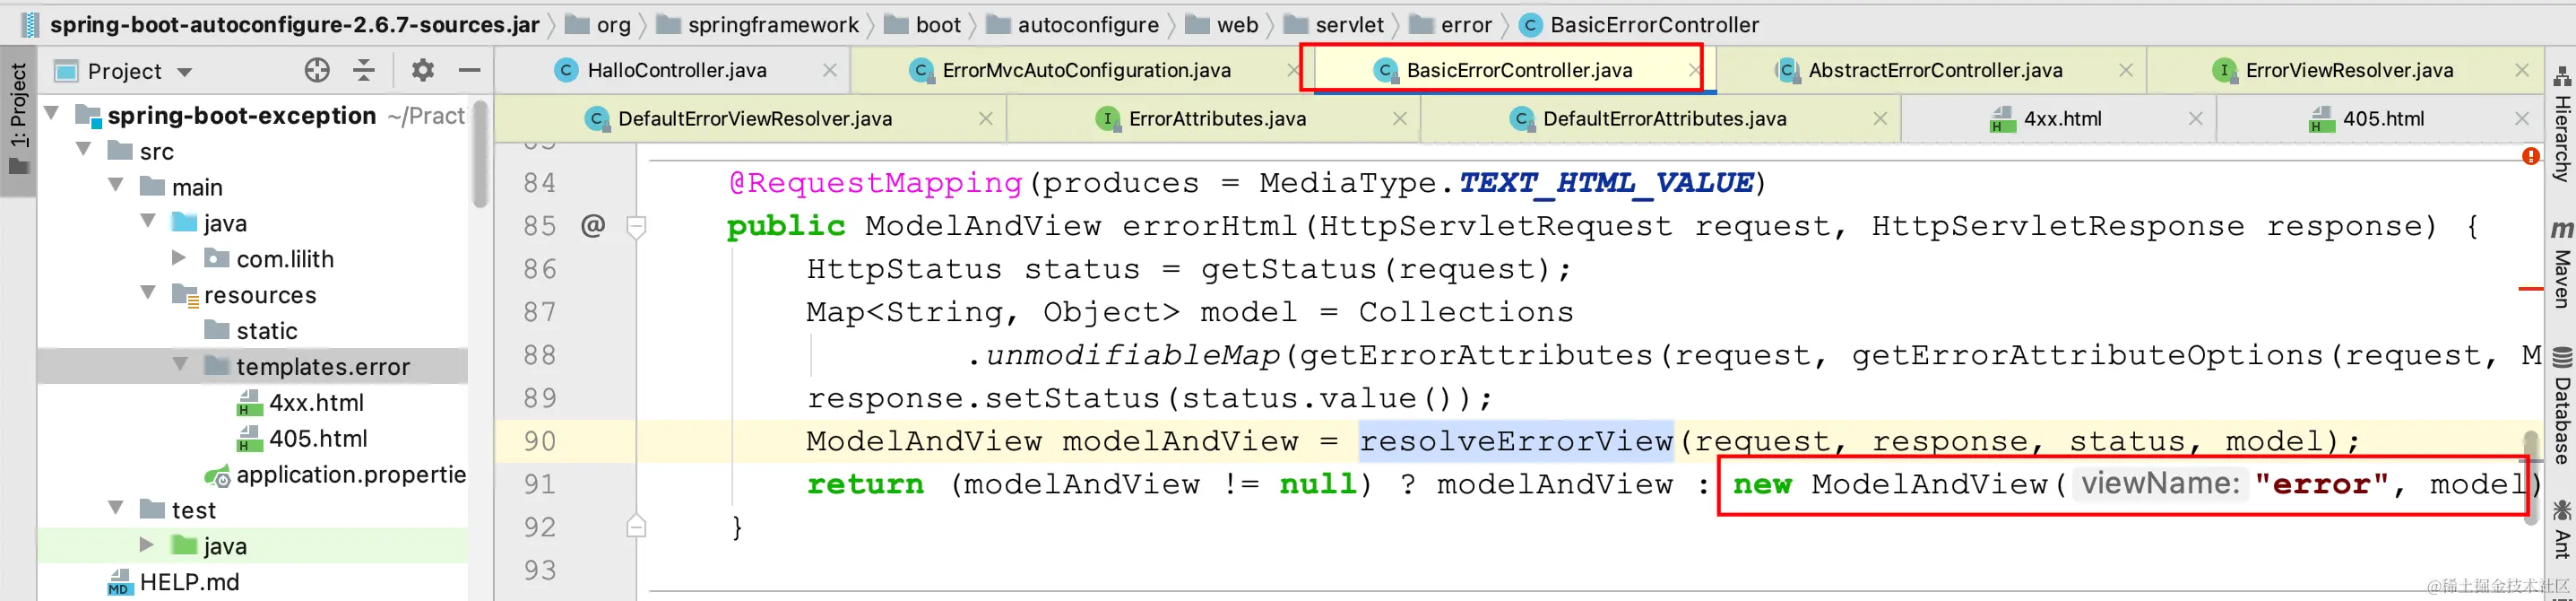Click the boot breadcrumb
Screen dimensions: 2576x601
923,24
